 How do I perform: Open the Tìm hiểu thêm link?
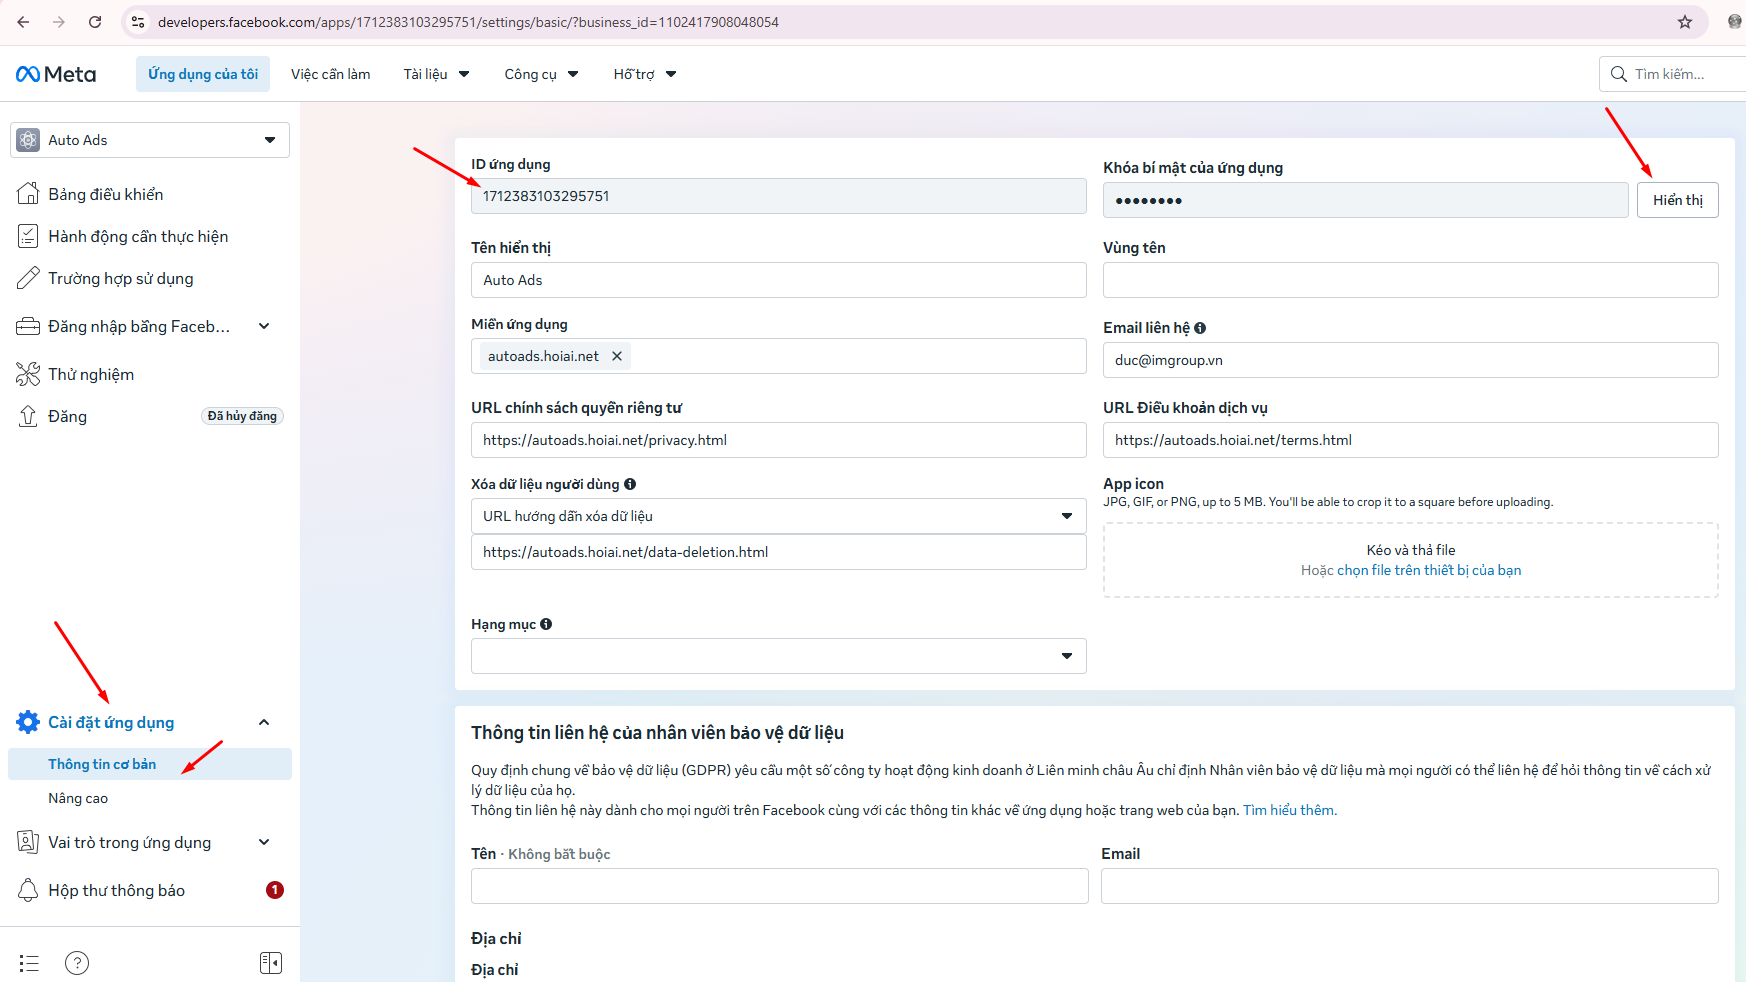click(x=1289, y=810)
